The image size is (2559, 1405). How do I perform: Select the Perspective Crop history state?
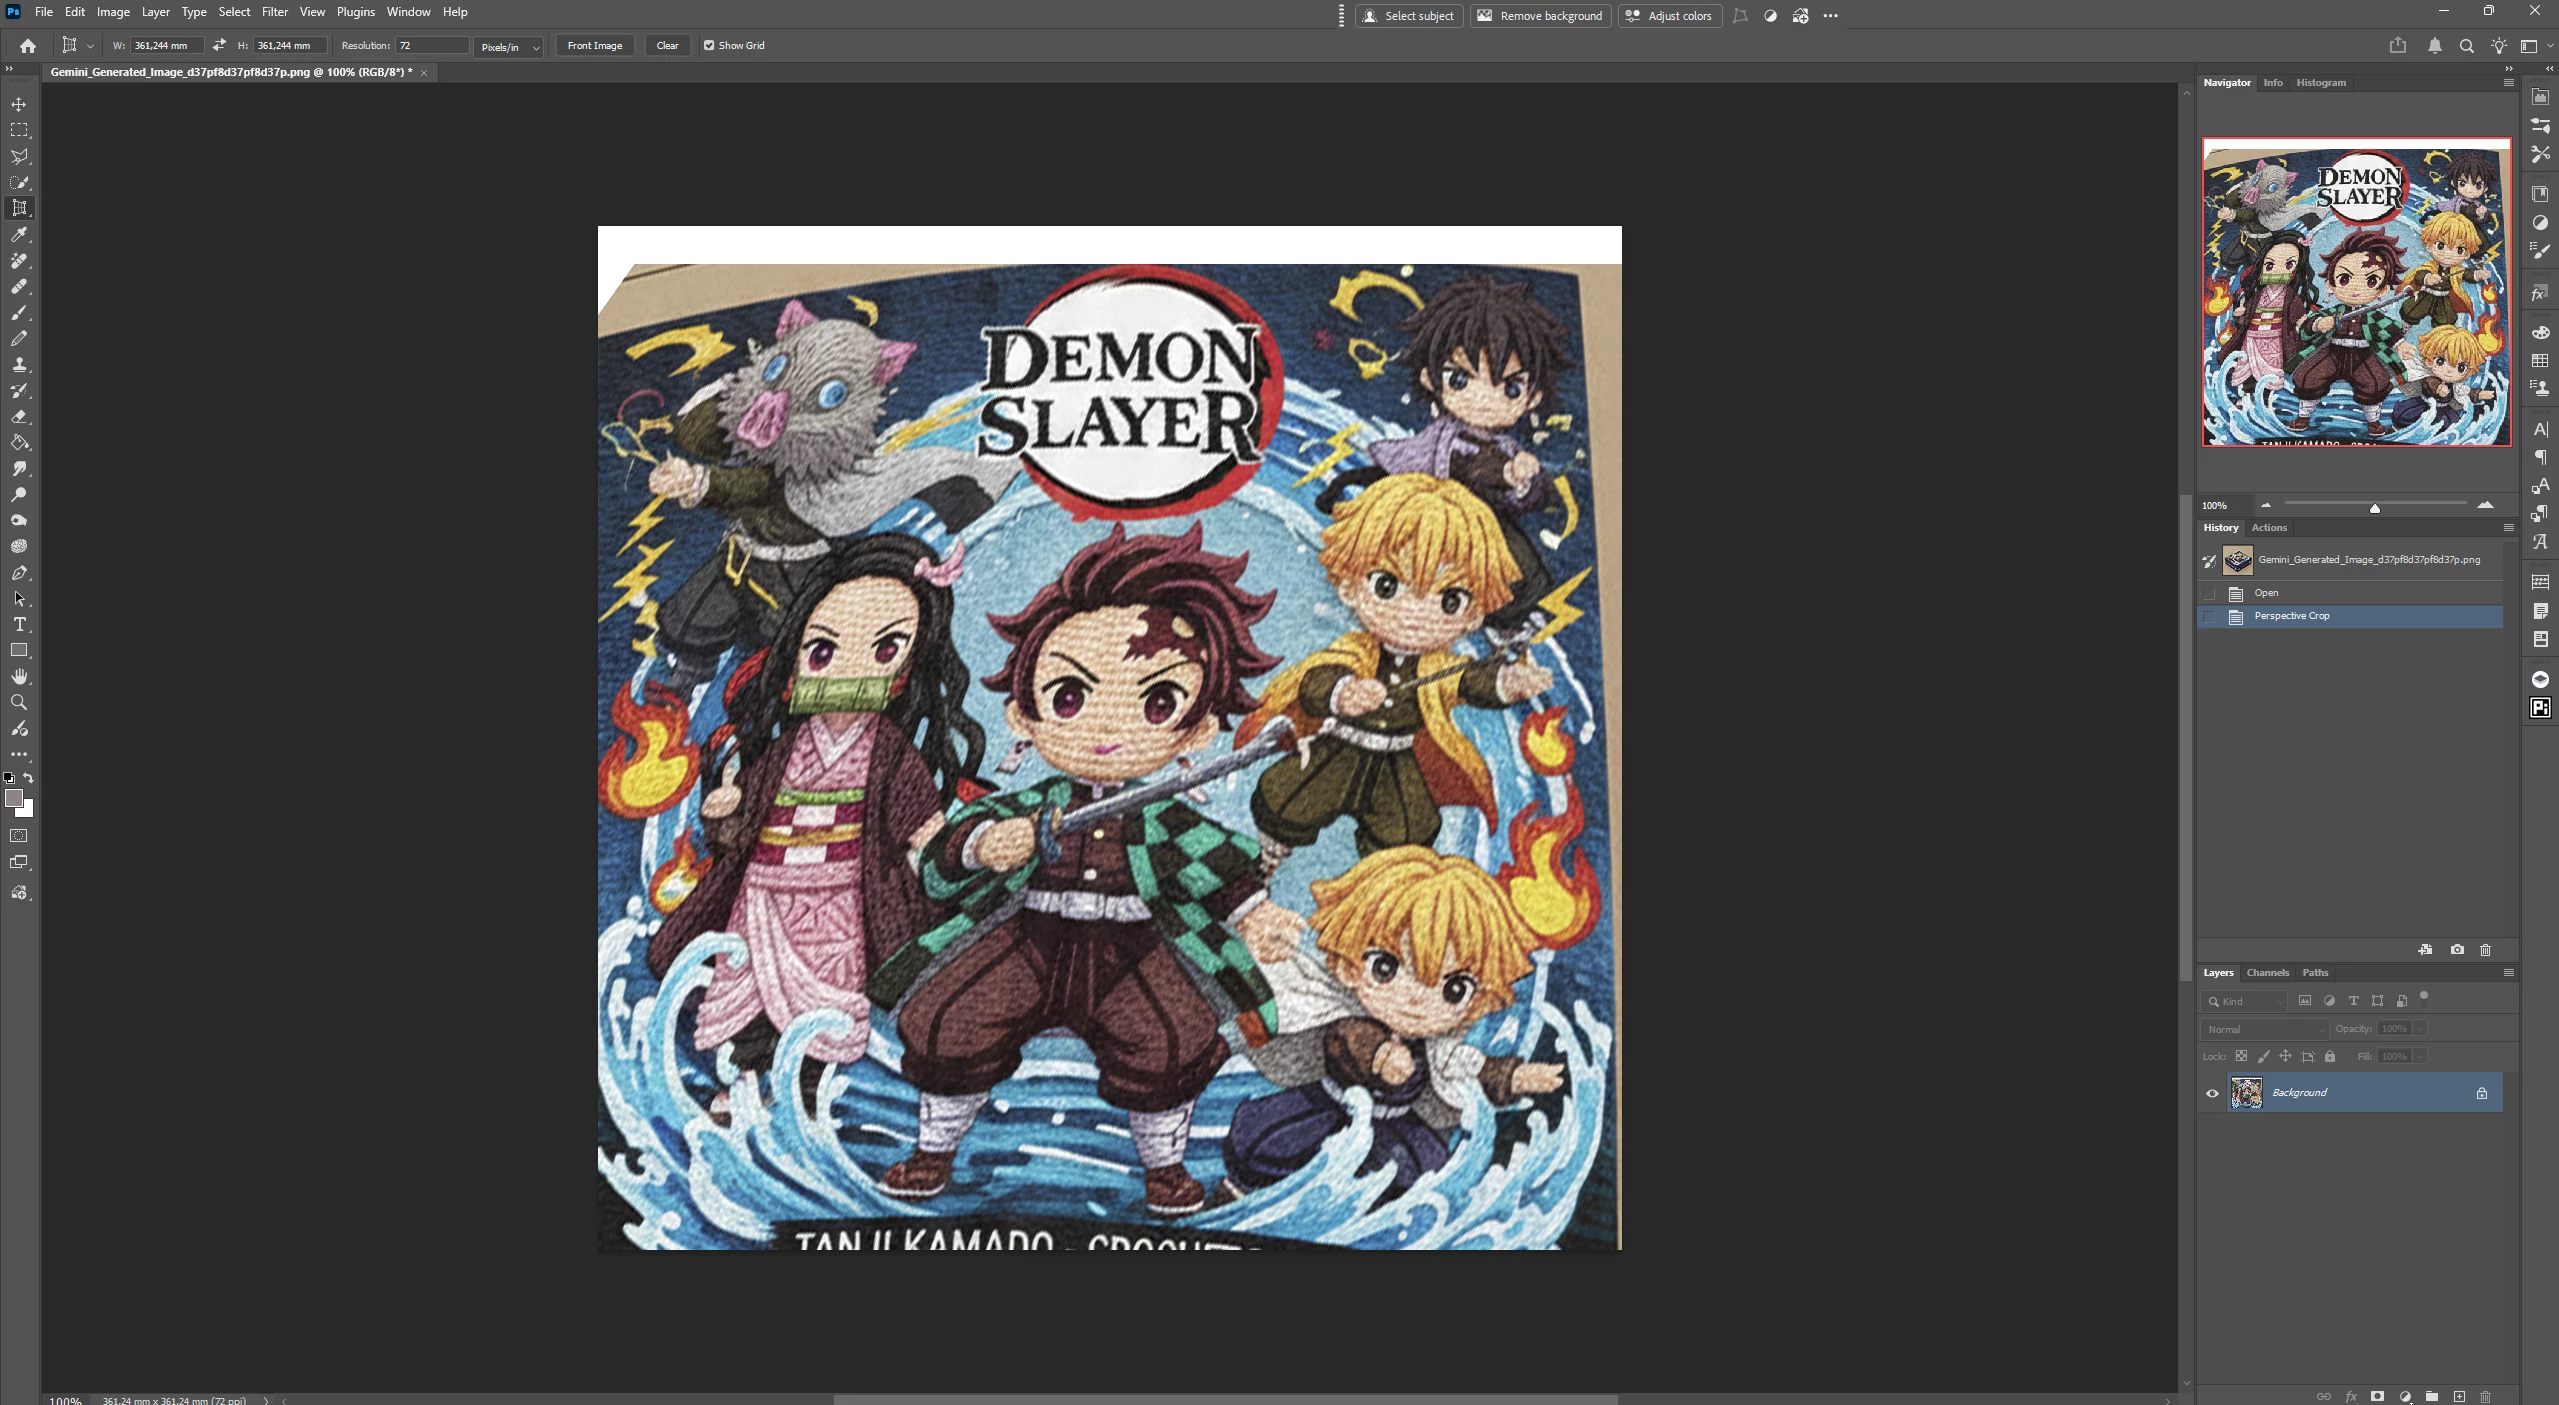click(x=2351, y=617)
